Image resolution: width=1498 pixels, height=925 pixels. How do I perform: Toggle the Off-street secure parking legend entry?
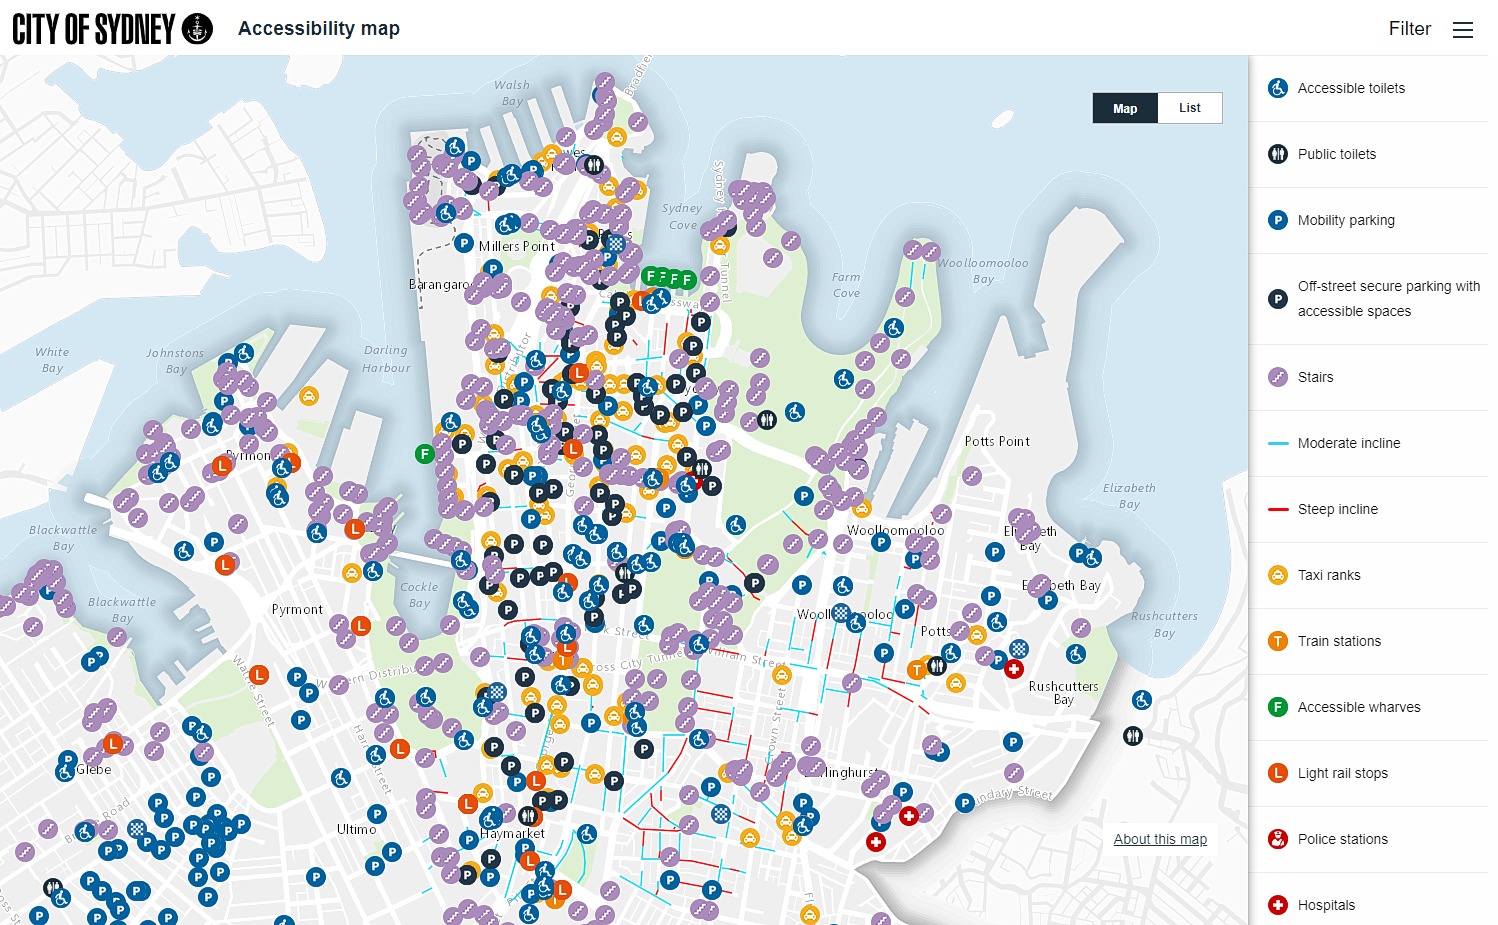point(1277,298)
